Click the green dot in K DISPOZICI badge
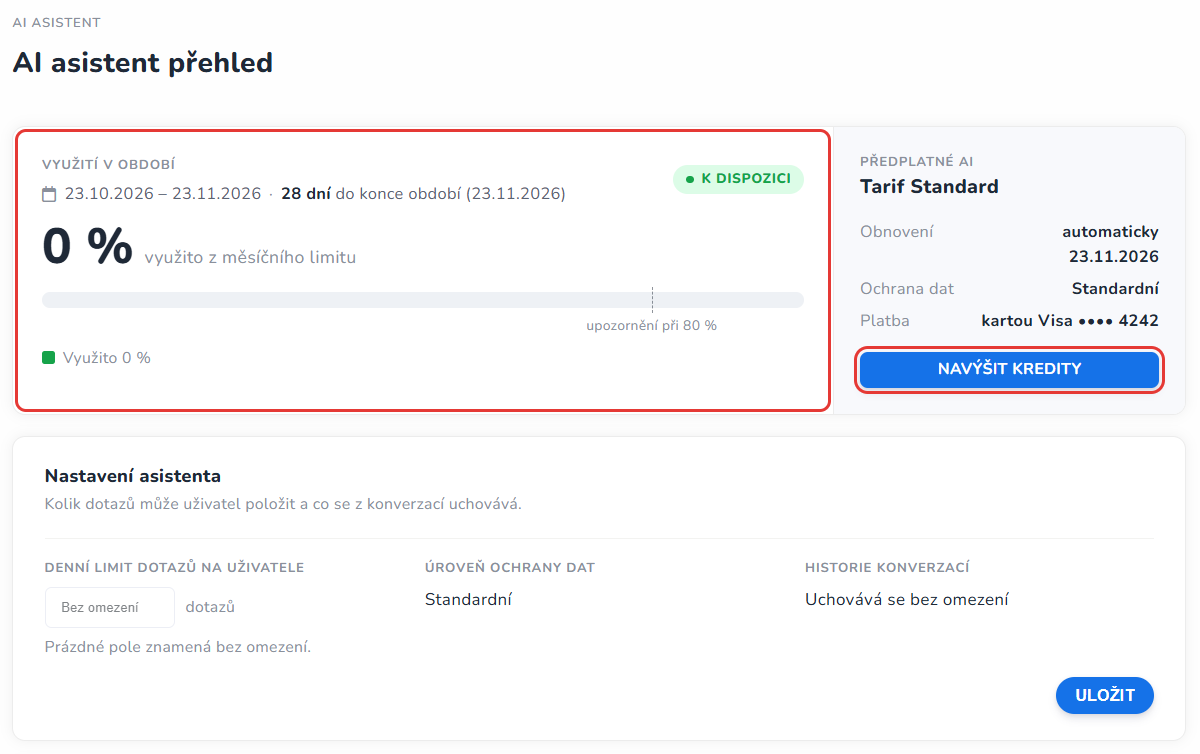 click(690, 179)
